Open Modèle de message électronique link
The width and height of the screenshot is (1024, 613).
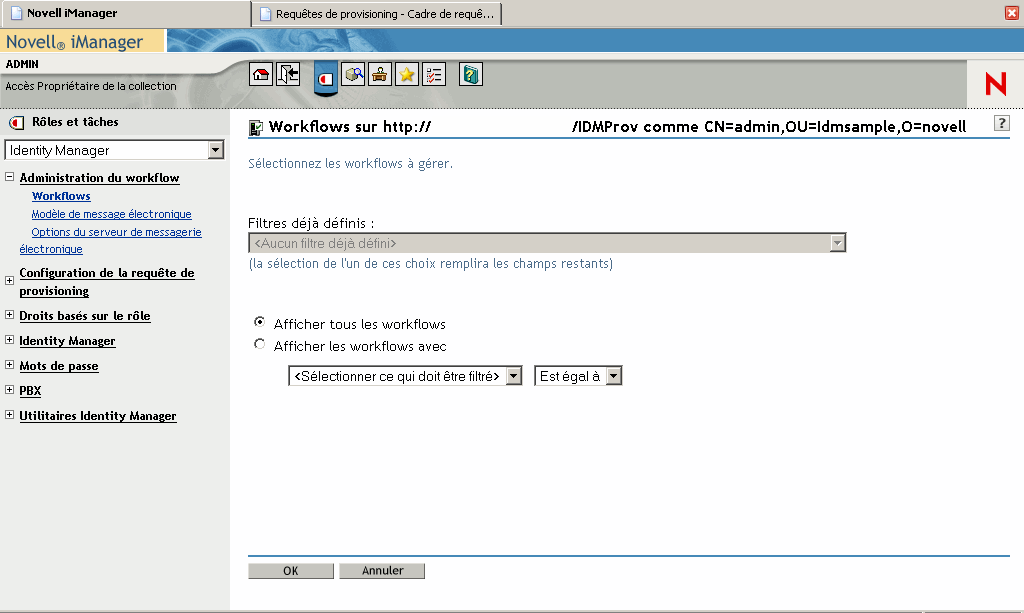coord(111,214)
